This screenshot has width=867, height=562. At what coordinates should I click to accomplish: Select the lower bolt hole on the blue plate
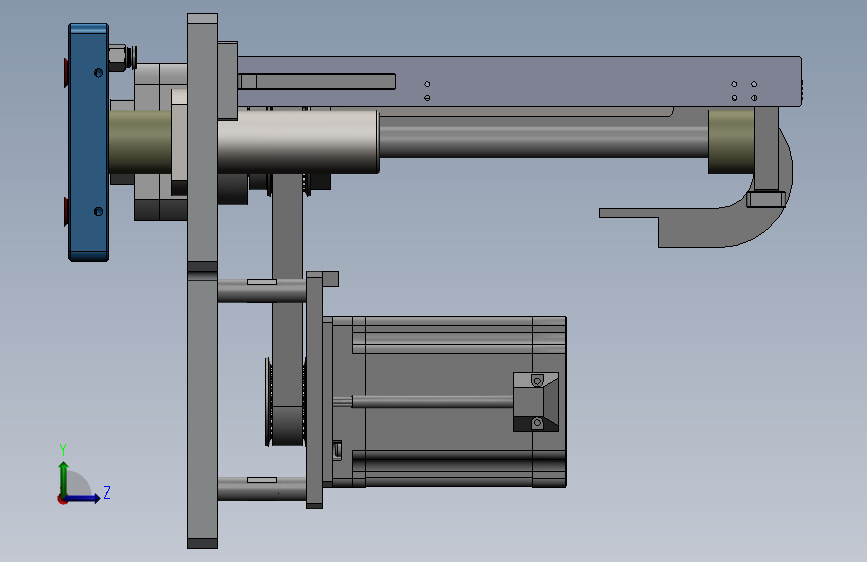(x=98, y=211)
